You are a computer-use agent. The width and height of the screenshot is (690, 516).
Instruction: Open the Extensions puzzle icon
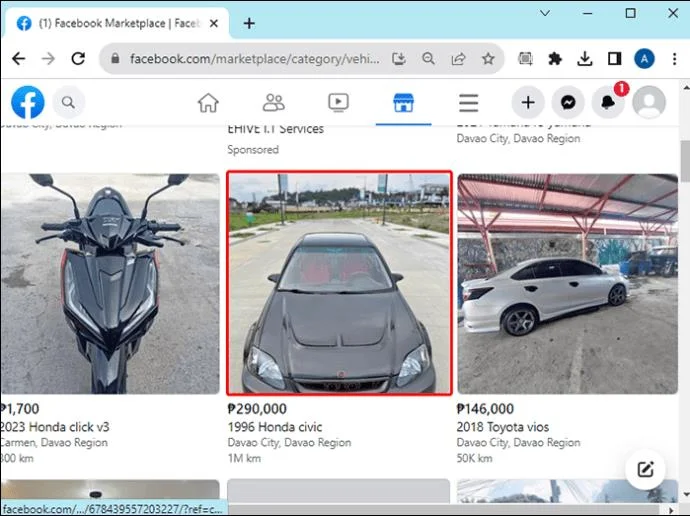pos(555,59)
